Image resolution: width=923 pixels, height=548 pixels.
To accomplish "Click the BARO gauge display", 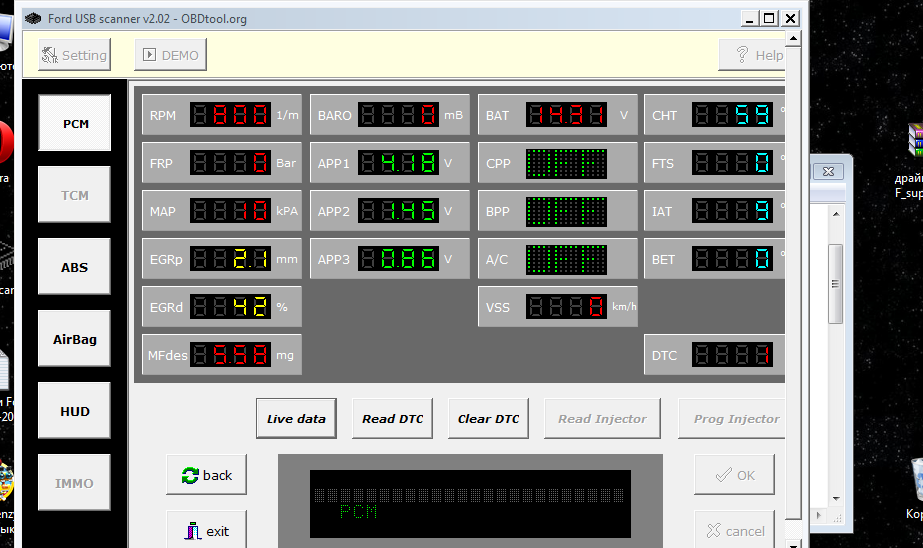I will pos(399,115).
